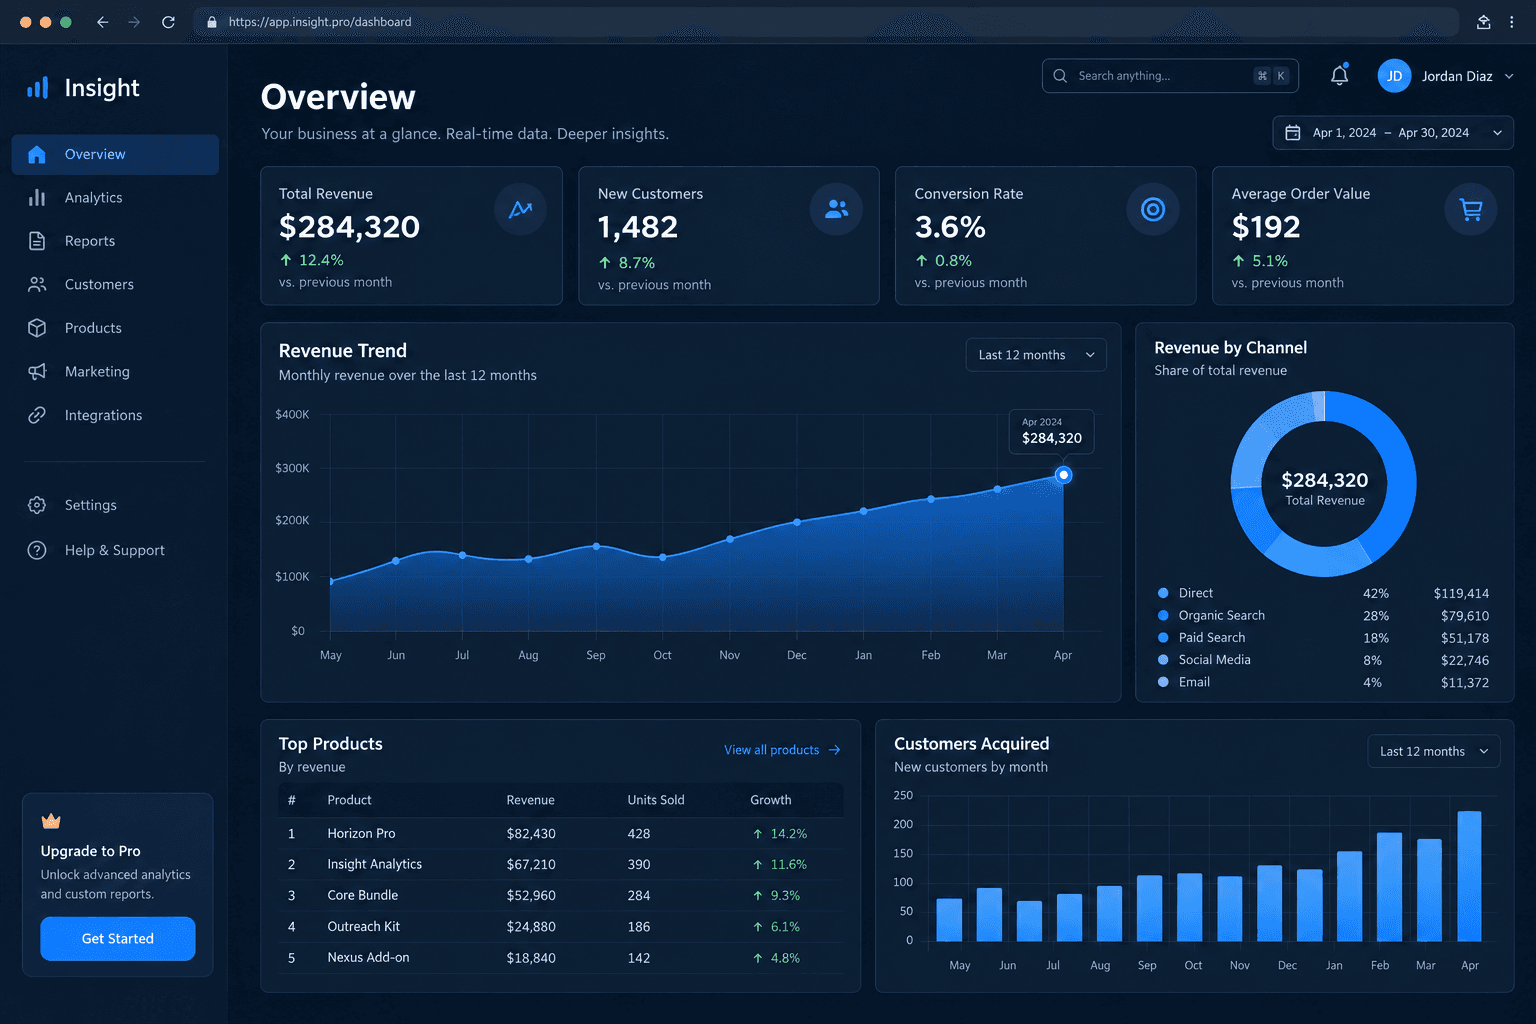Click the Overview home icon in sidebar
Viewport: 1536px width, 1024px height.
click(37, 154)
